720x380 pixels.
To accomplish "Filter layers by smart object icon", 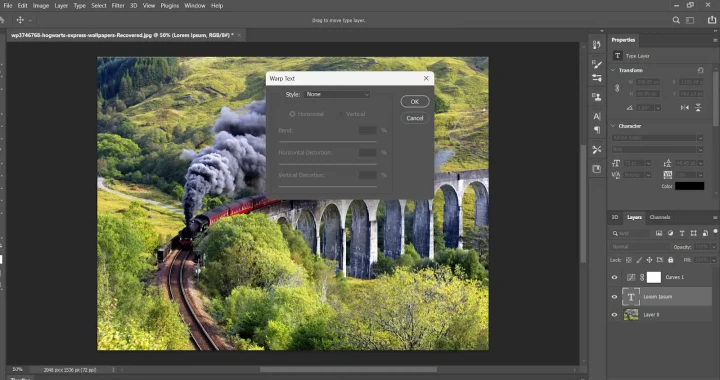I will pyautogui.click(x=705, y=233).
